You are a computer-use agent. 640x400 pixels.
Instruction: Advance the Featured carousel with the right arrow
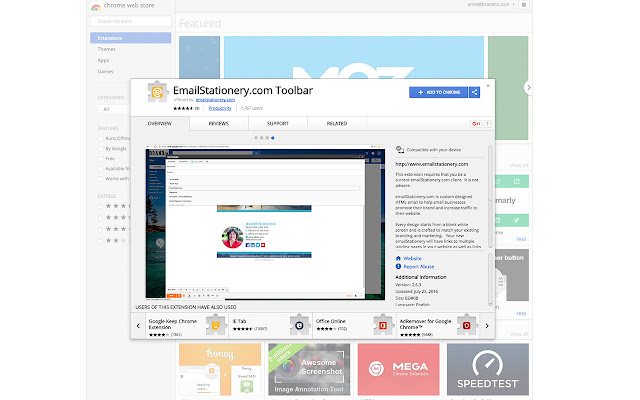click(529, 87)
